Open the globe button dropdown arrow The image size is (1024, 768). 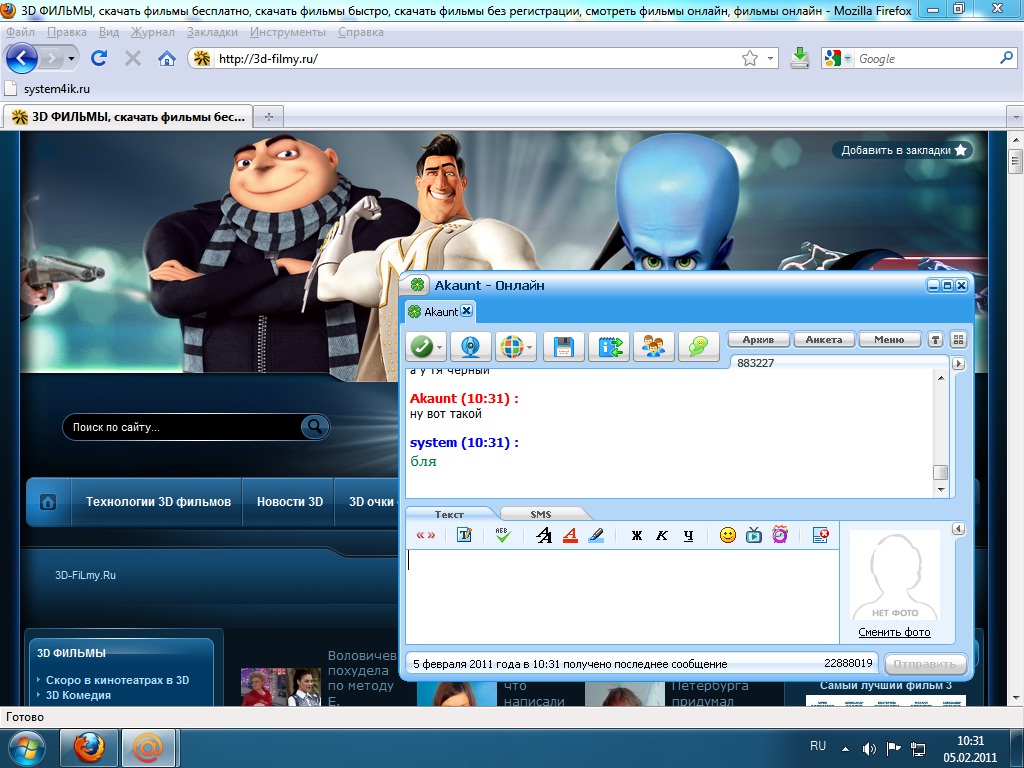click(x=530, y=347)
